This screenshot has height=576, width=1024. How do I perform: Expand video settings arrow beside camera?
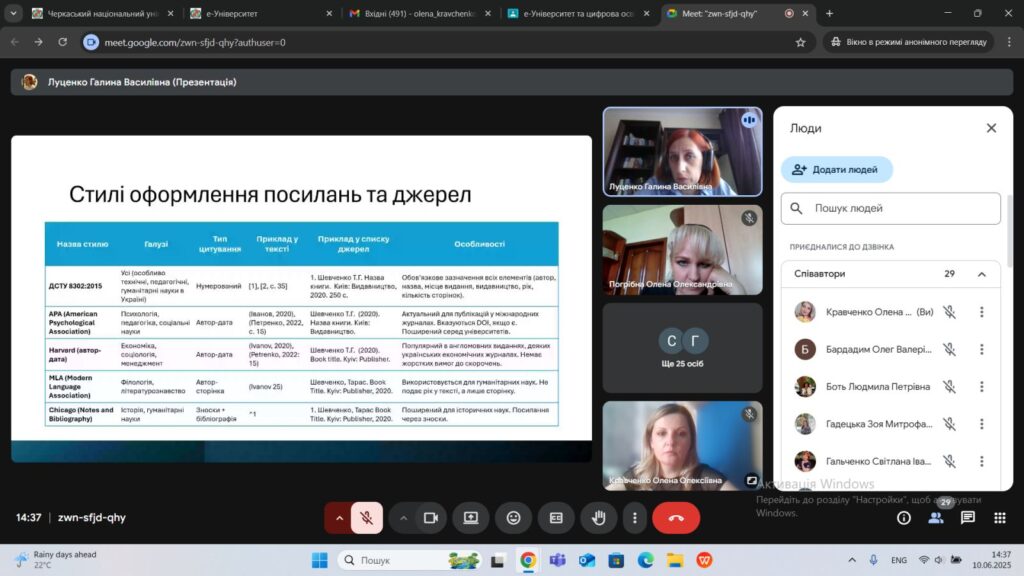404,518
